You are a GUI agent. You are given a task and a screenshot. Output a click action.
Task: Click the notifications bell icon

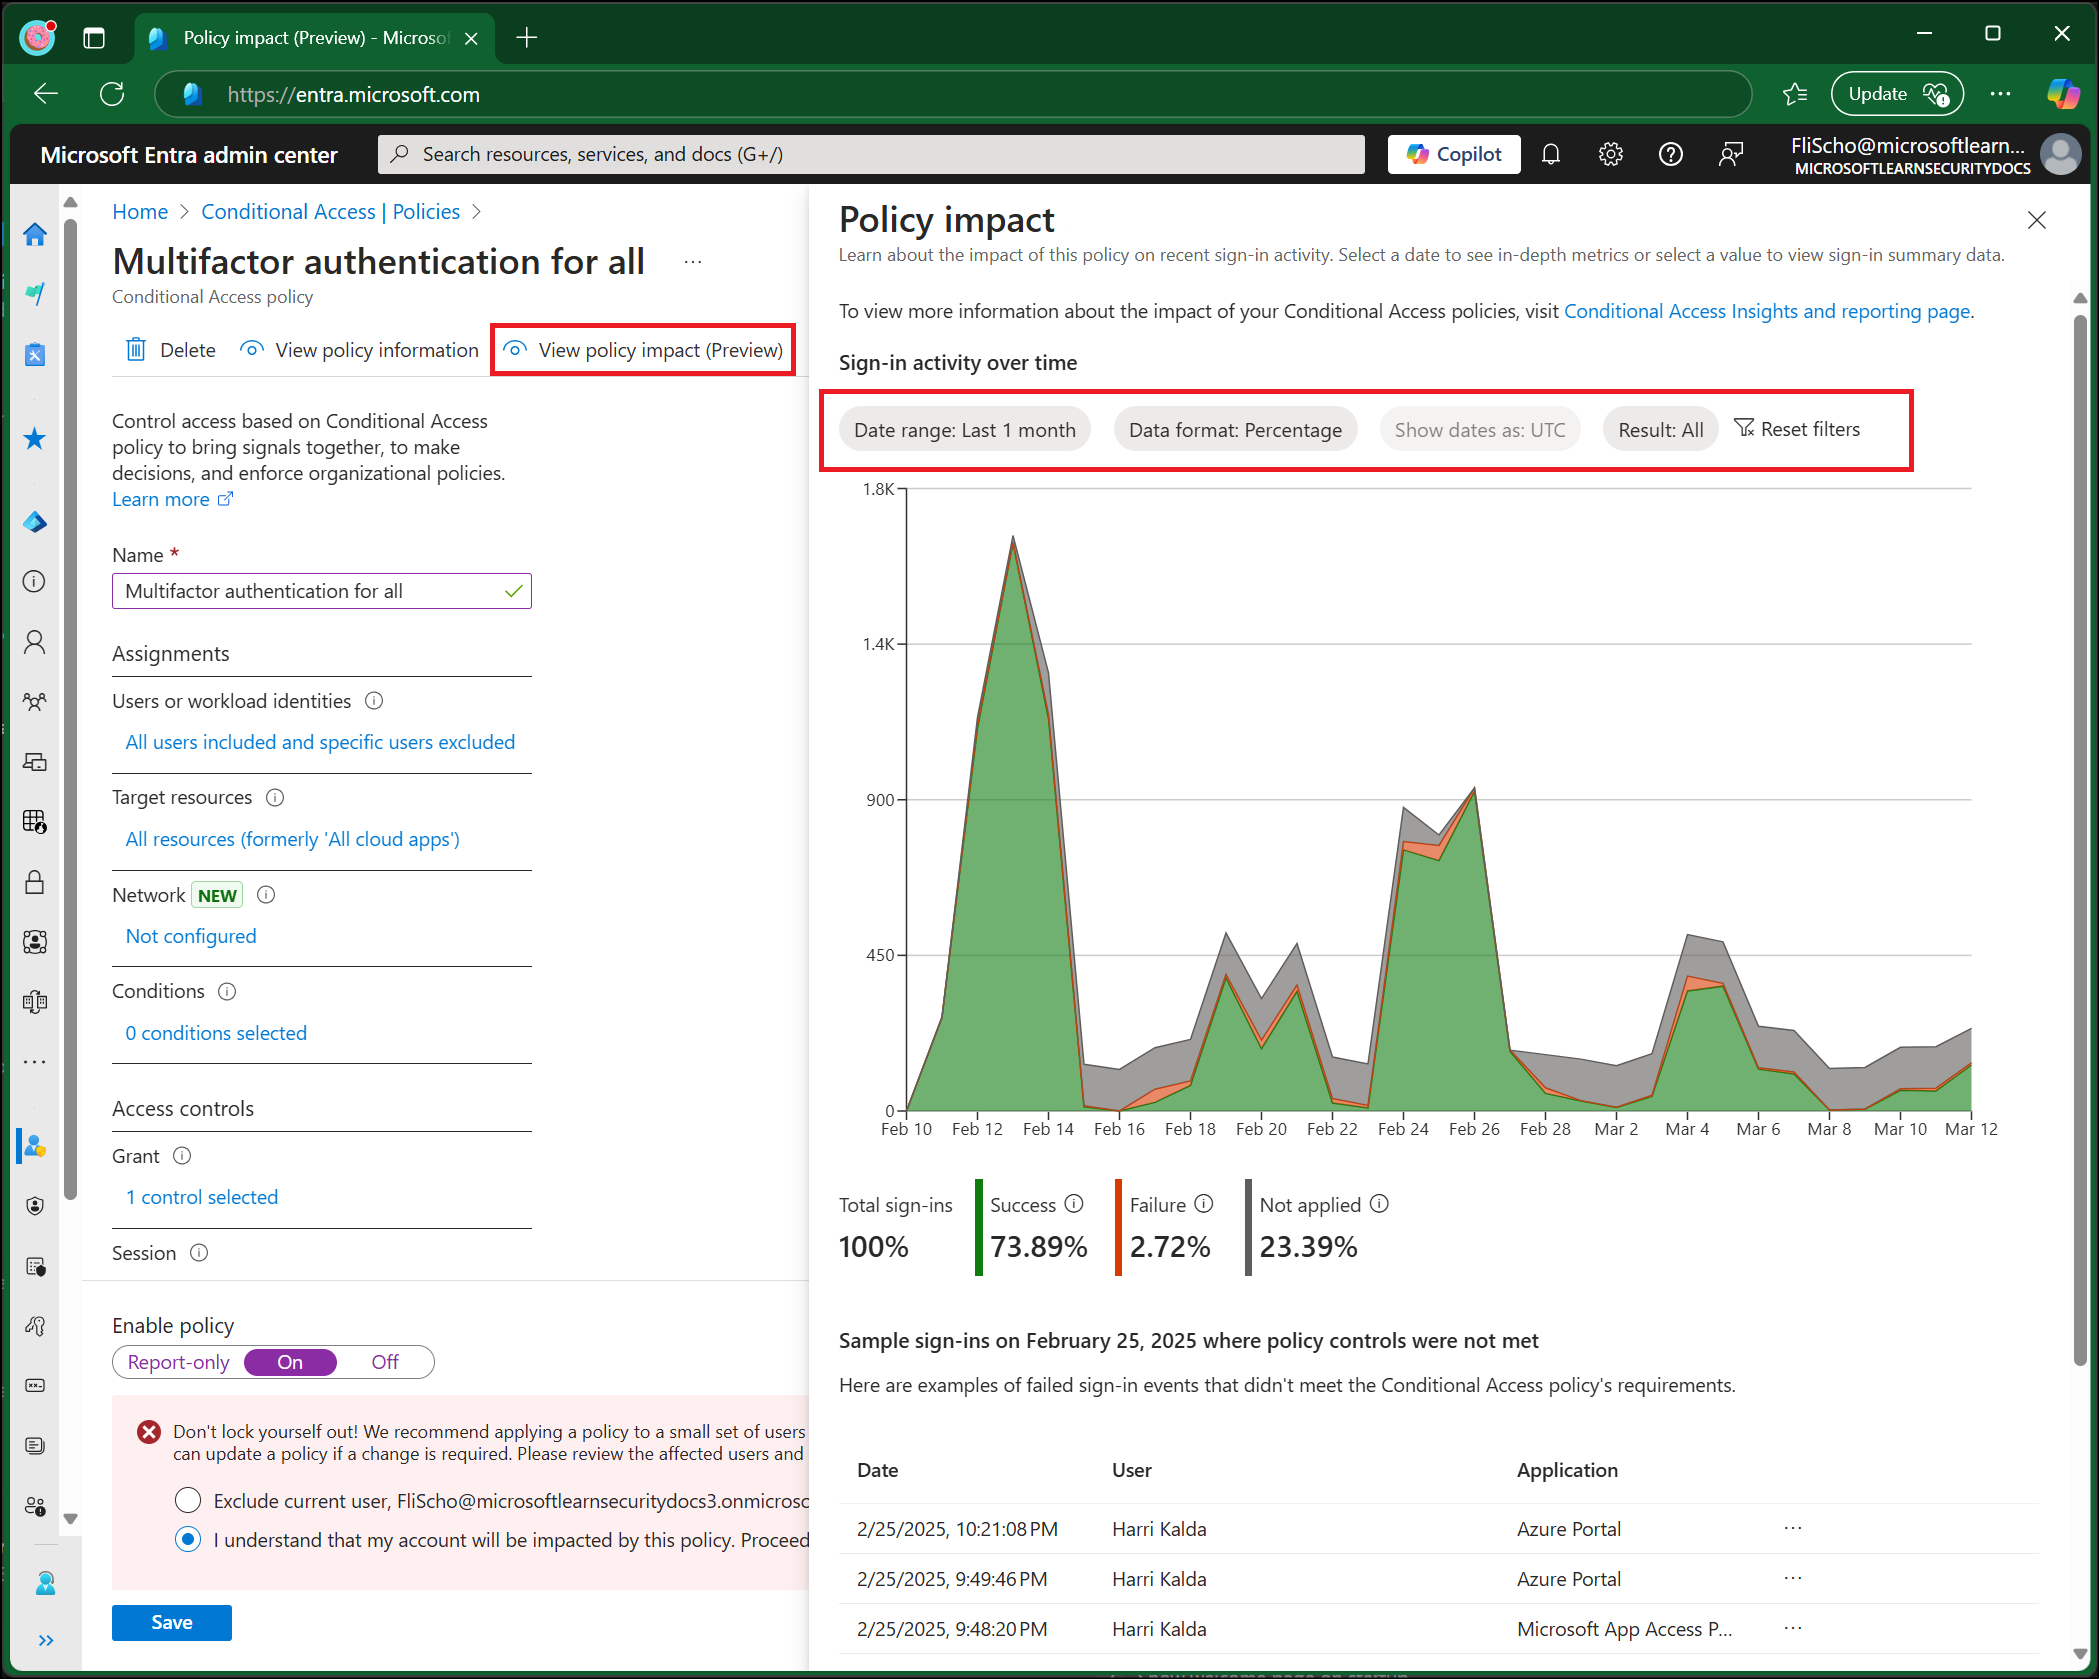pos(1550,154)
